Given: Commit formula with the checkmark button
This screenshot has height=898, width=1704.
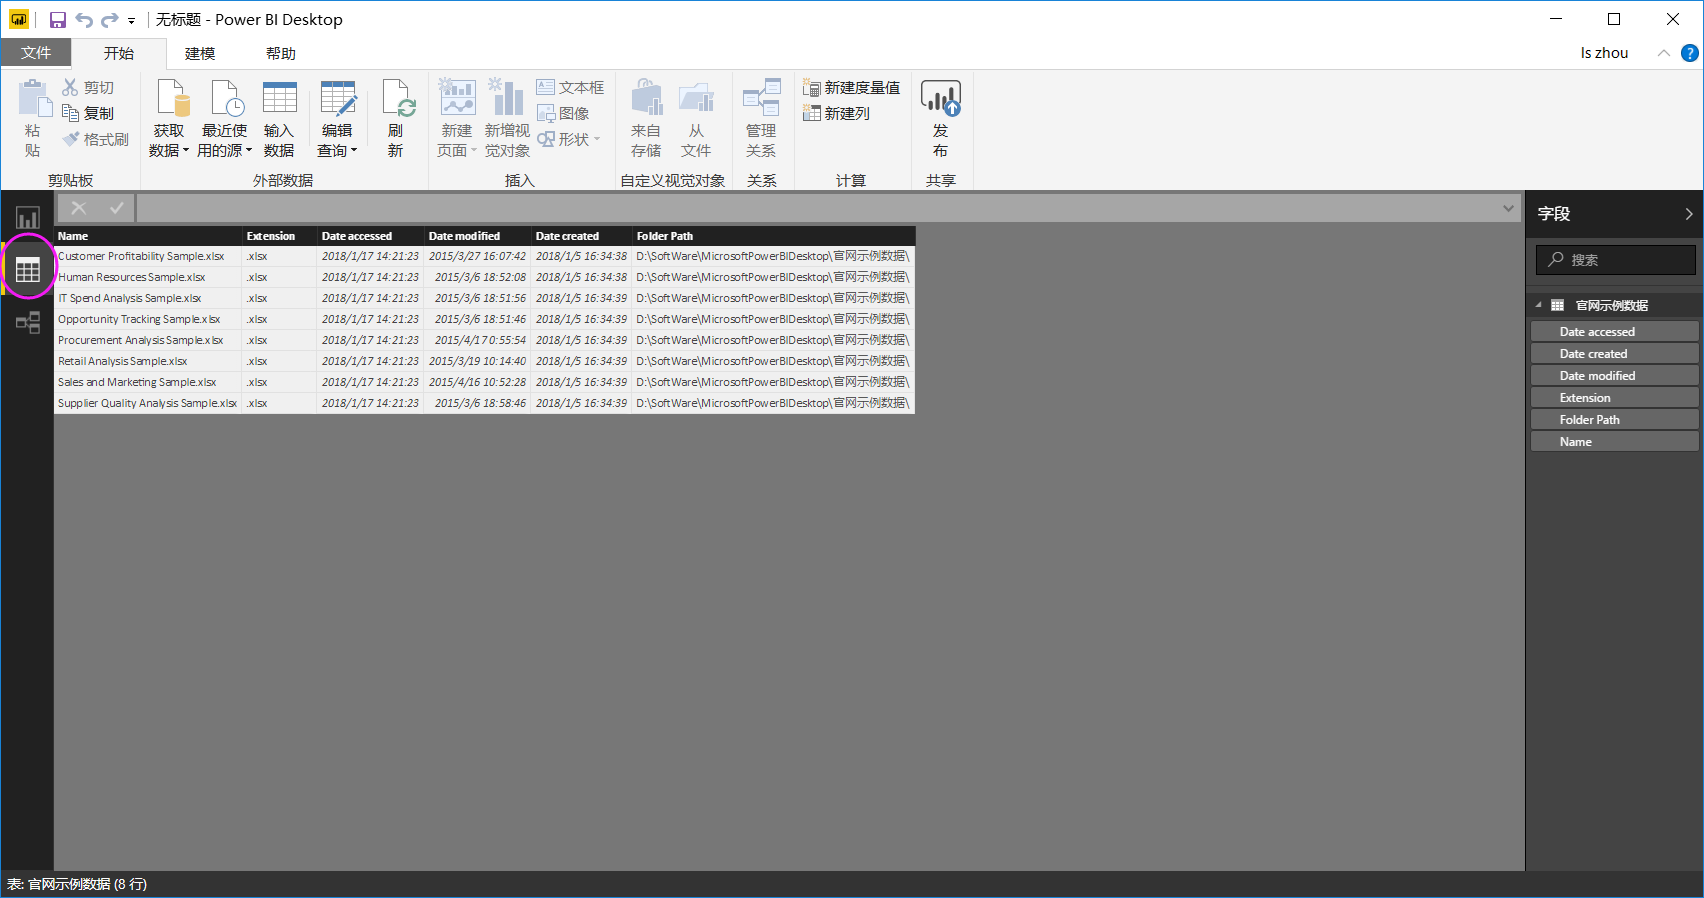Looking at the screenshot, I should point(116,208).
